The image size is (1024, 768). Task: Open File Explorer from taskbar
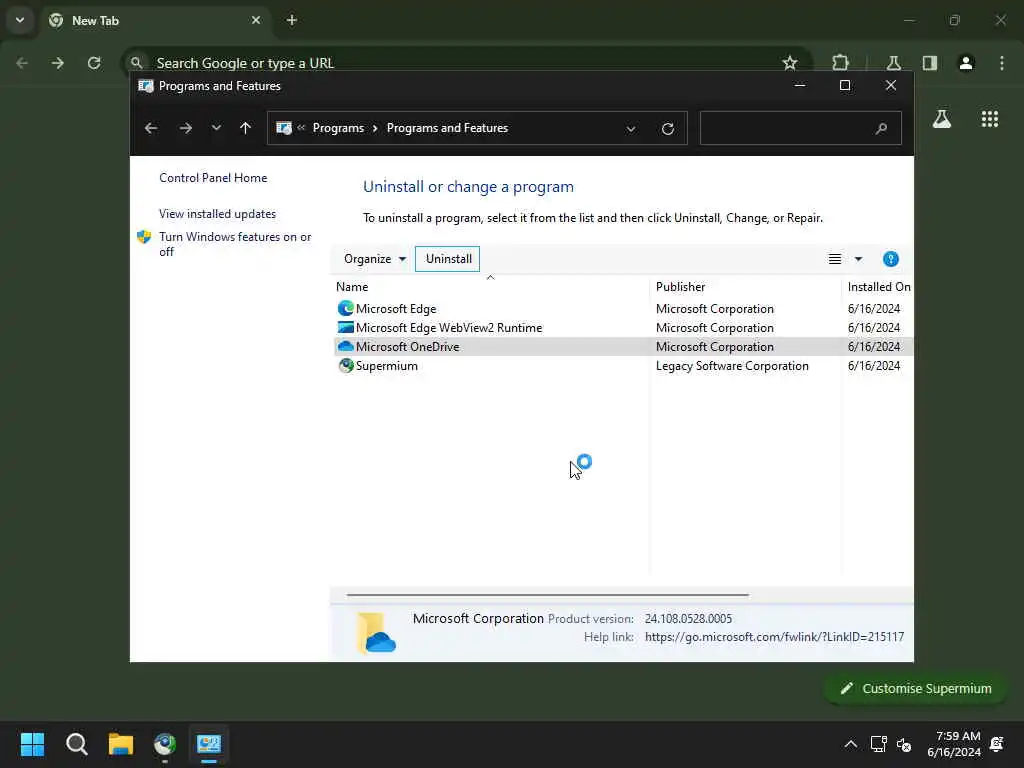(x=121, y=744)
